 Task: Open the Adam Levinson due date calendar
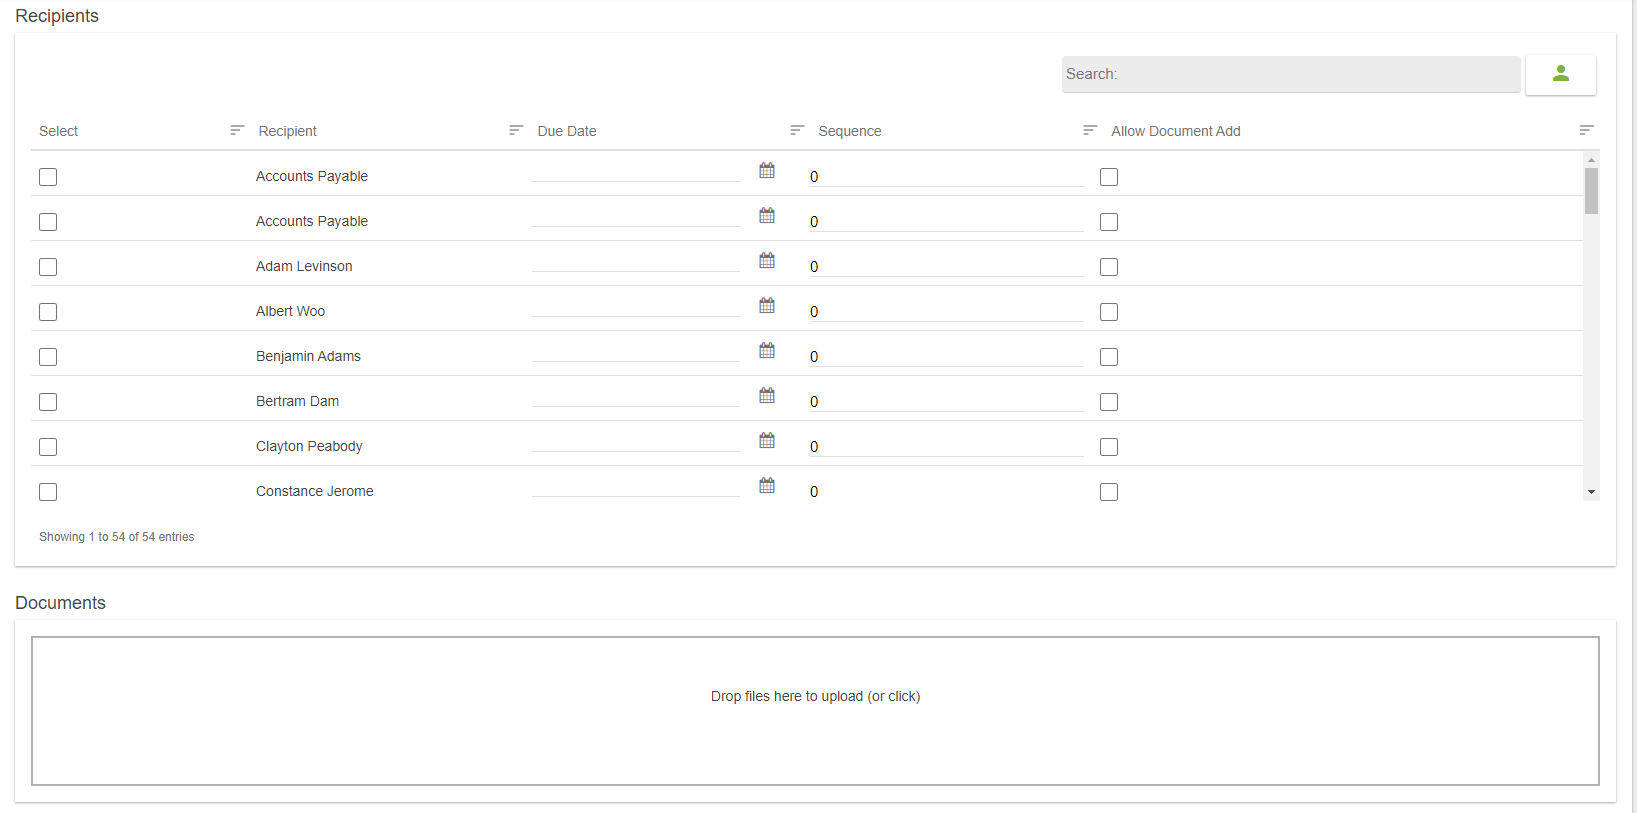767,261
